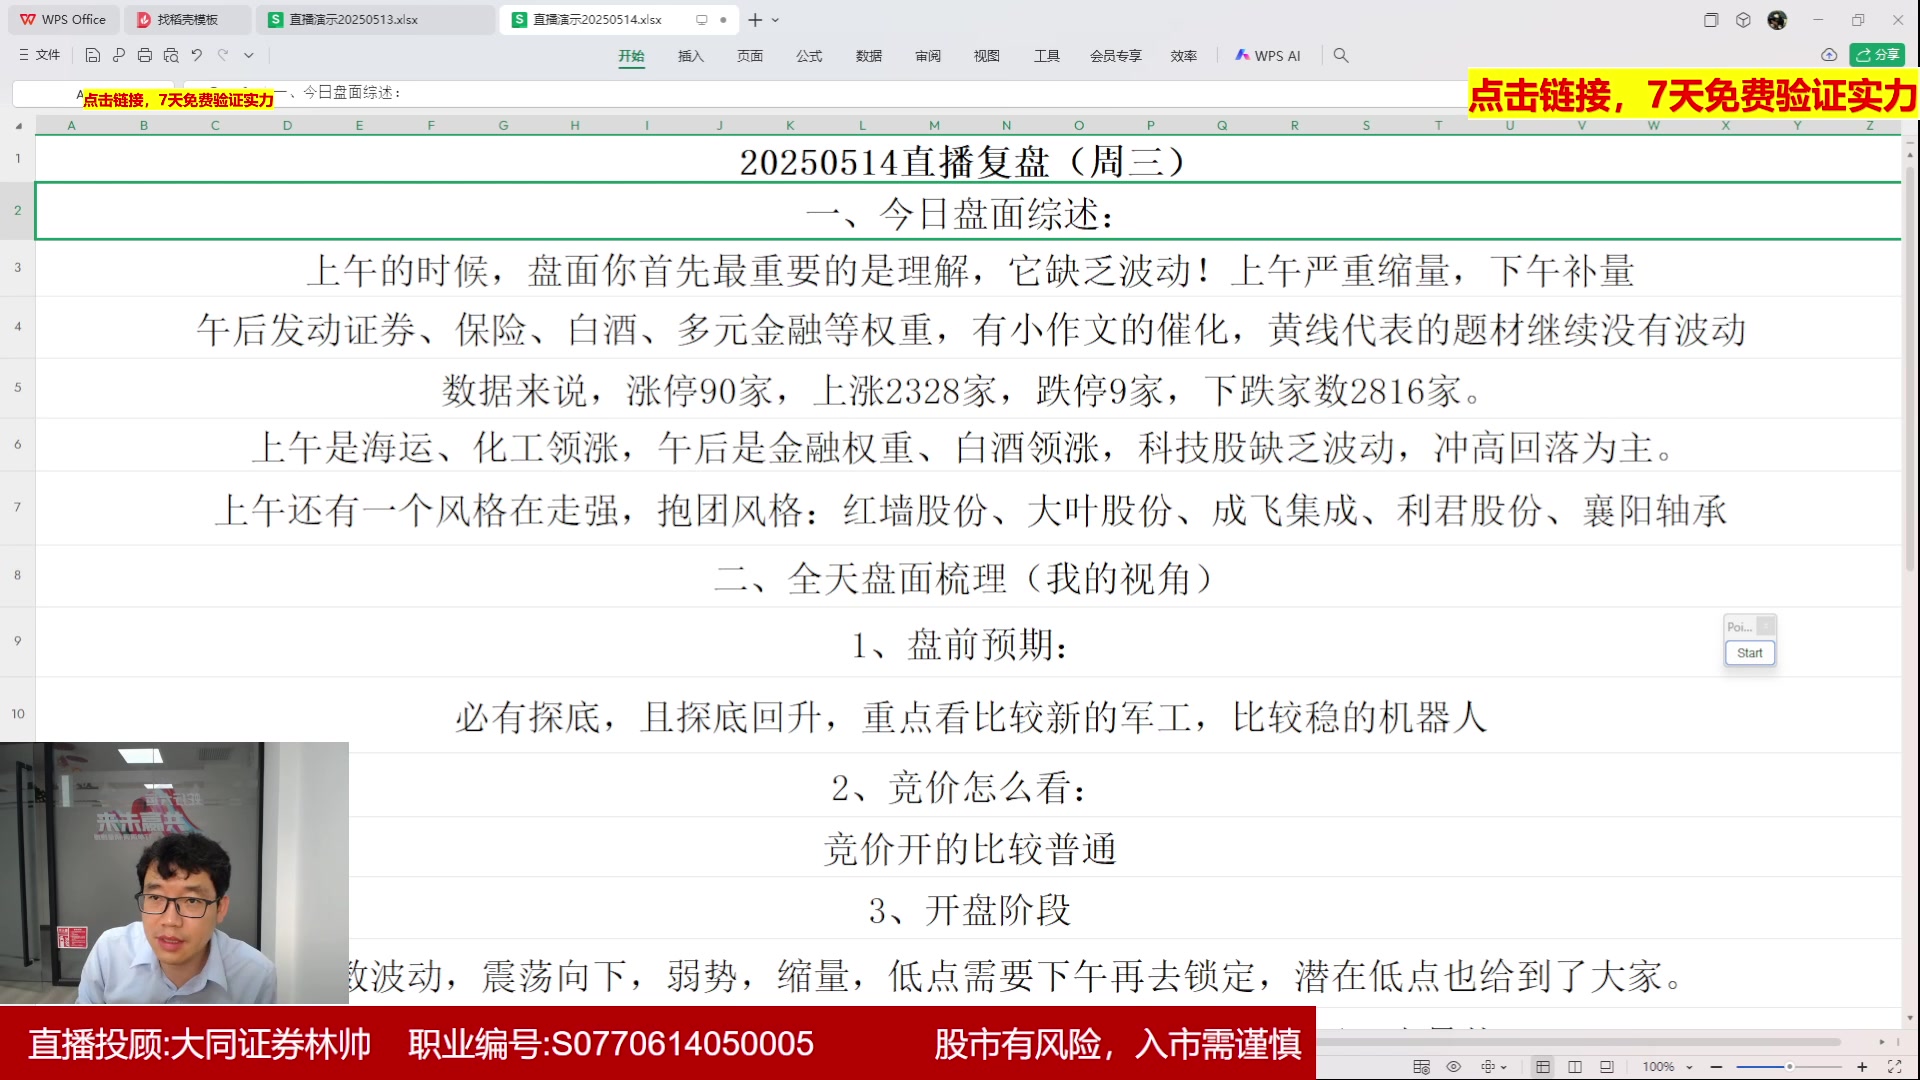Select the title cell in row 1
The width and height of the screenshot is (1920, 1080).
point(962,161)
